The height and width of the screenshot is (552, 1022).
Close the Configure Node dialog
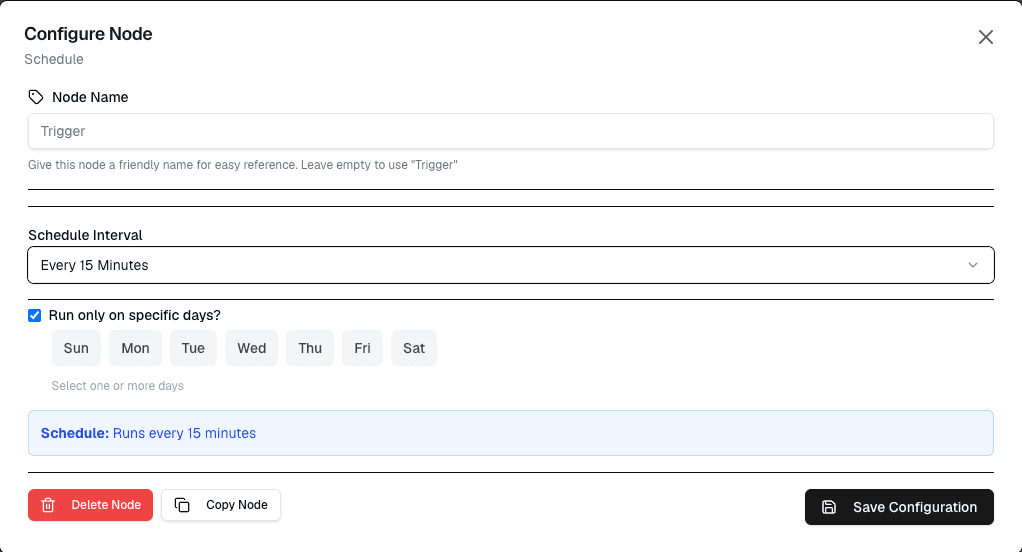tap(986, 37)
